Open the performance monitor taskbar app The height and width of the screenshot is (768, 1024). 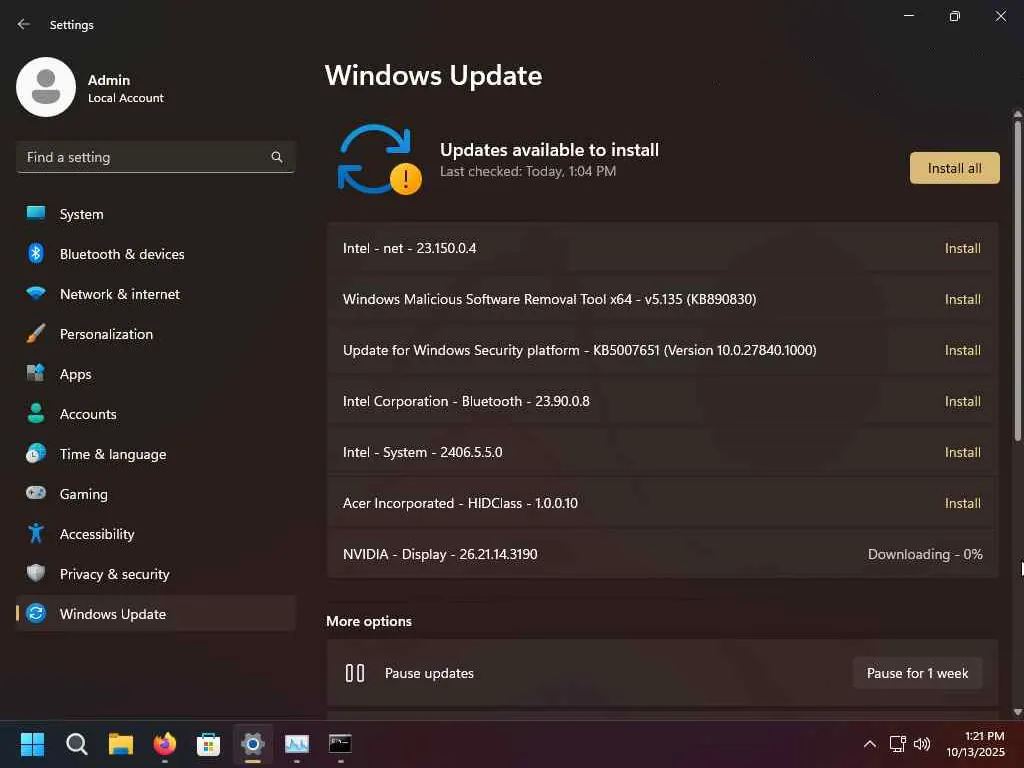(x=296, y=743)
